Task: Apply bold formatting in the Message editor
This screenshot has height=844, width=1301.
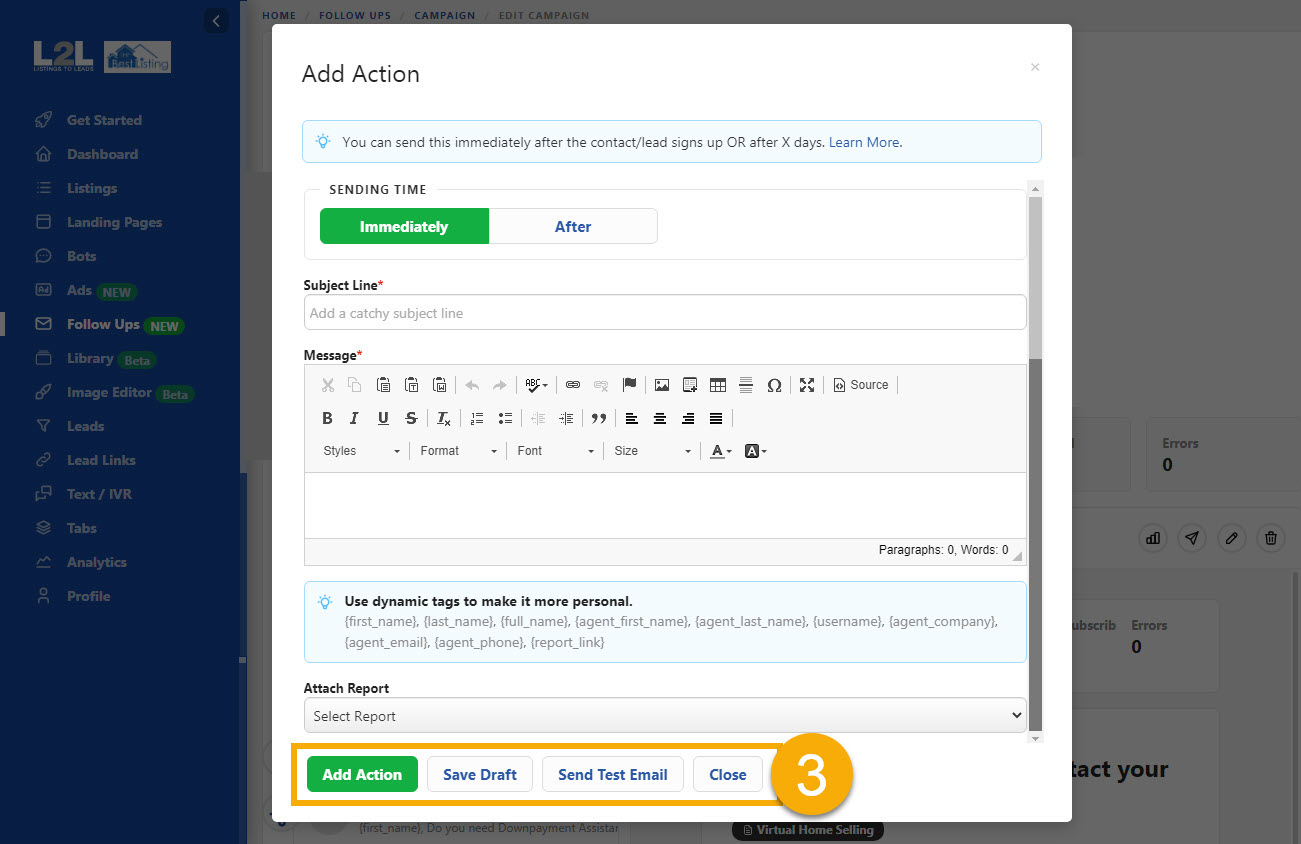Action: pyautogui.click(x=327, y=418)
